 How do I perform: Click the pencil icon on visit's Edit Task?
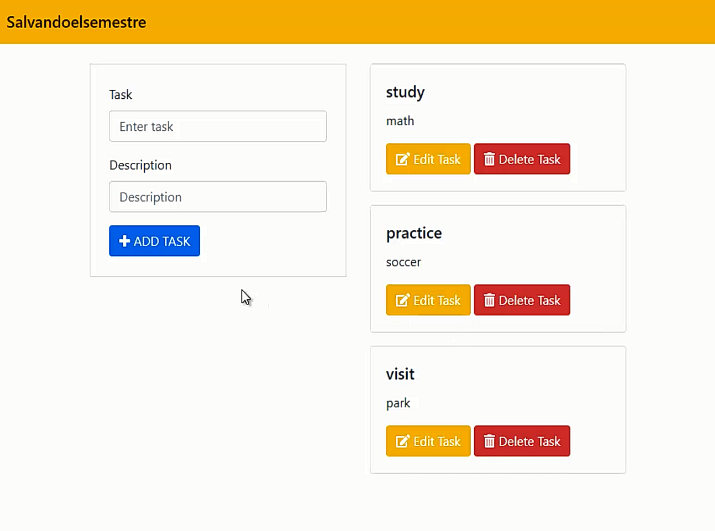(x=402, y=441)
